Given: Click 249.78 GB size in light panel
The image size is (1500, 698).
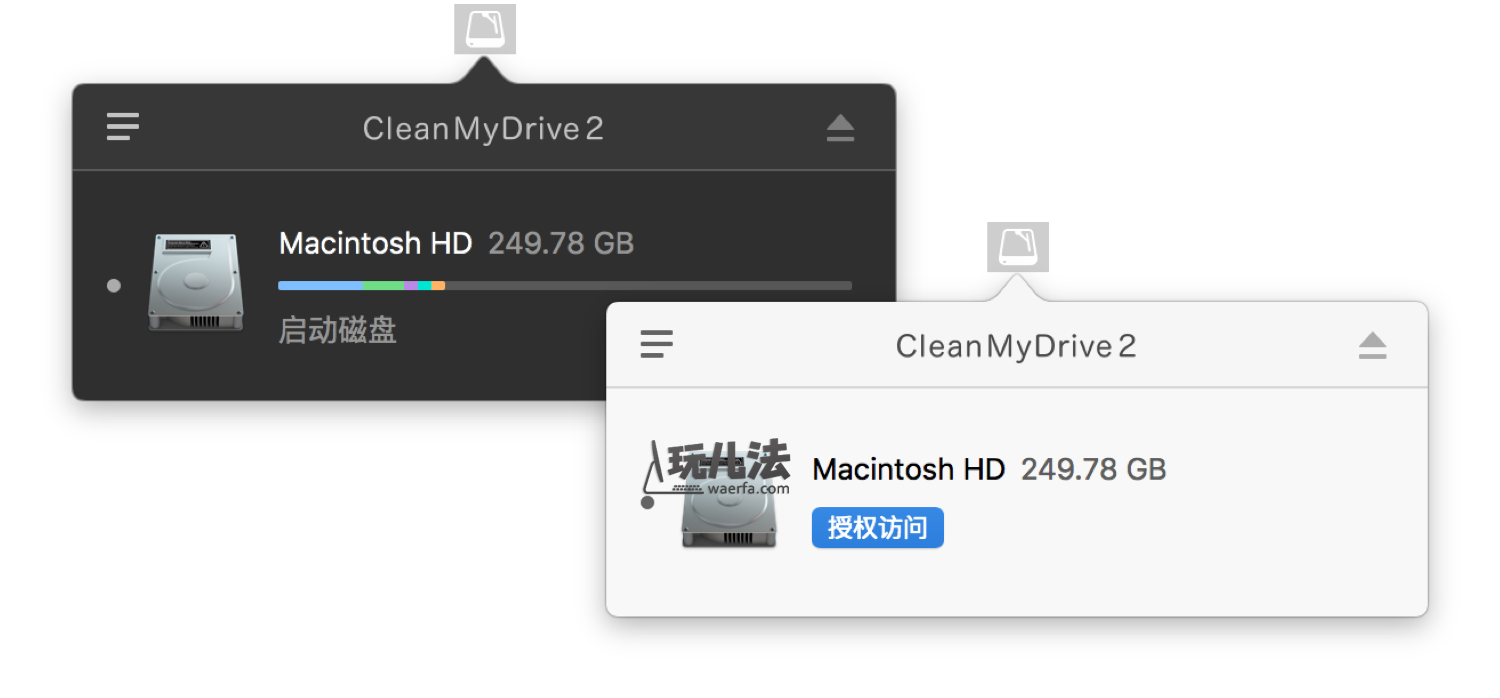Looking at the screenshot, I should click(1094, 469).
